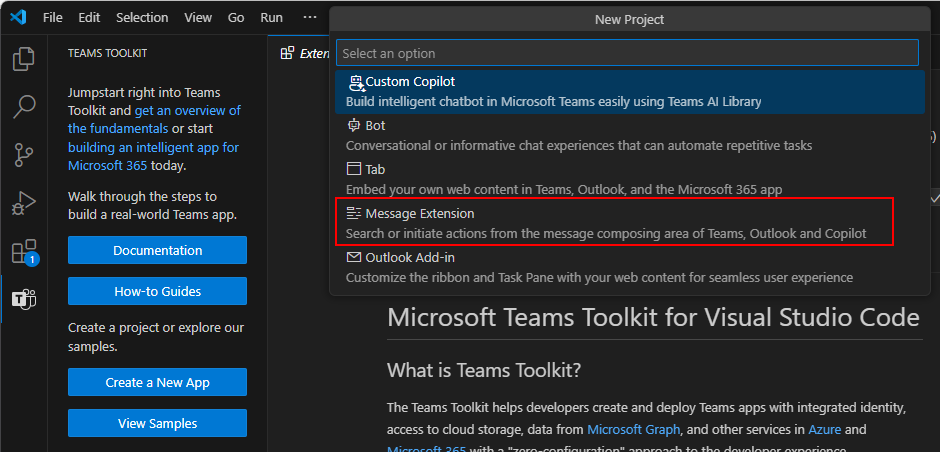Open the View Samples button
This screenshot has height=452, width=940.
click(x=158, y=423)
